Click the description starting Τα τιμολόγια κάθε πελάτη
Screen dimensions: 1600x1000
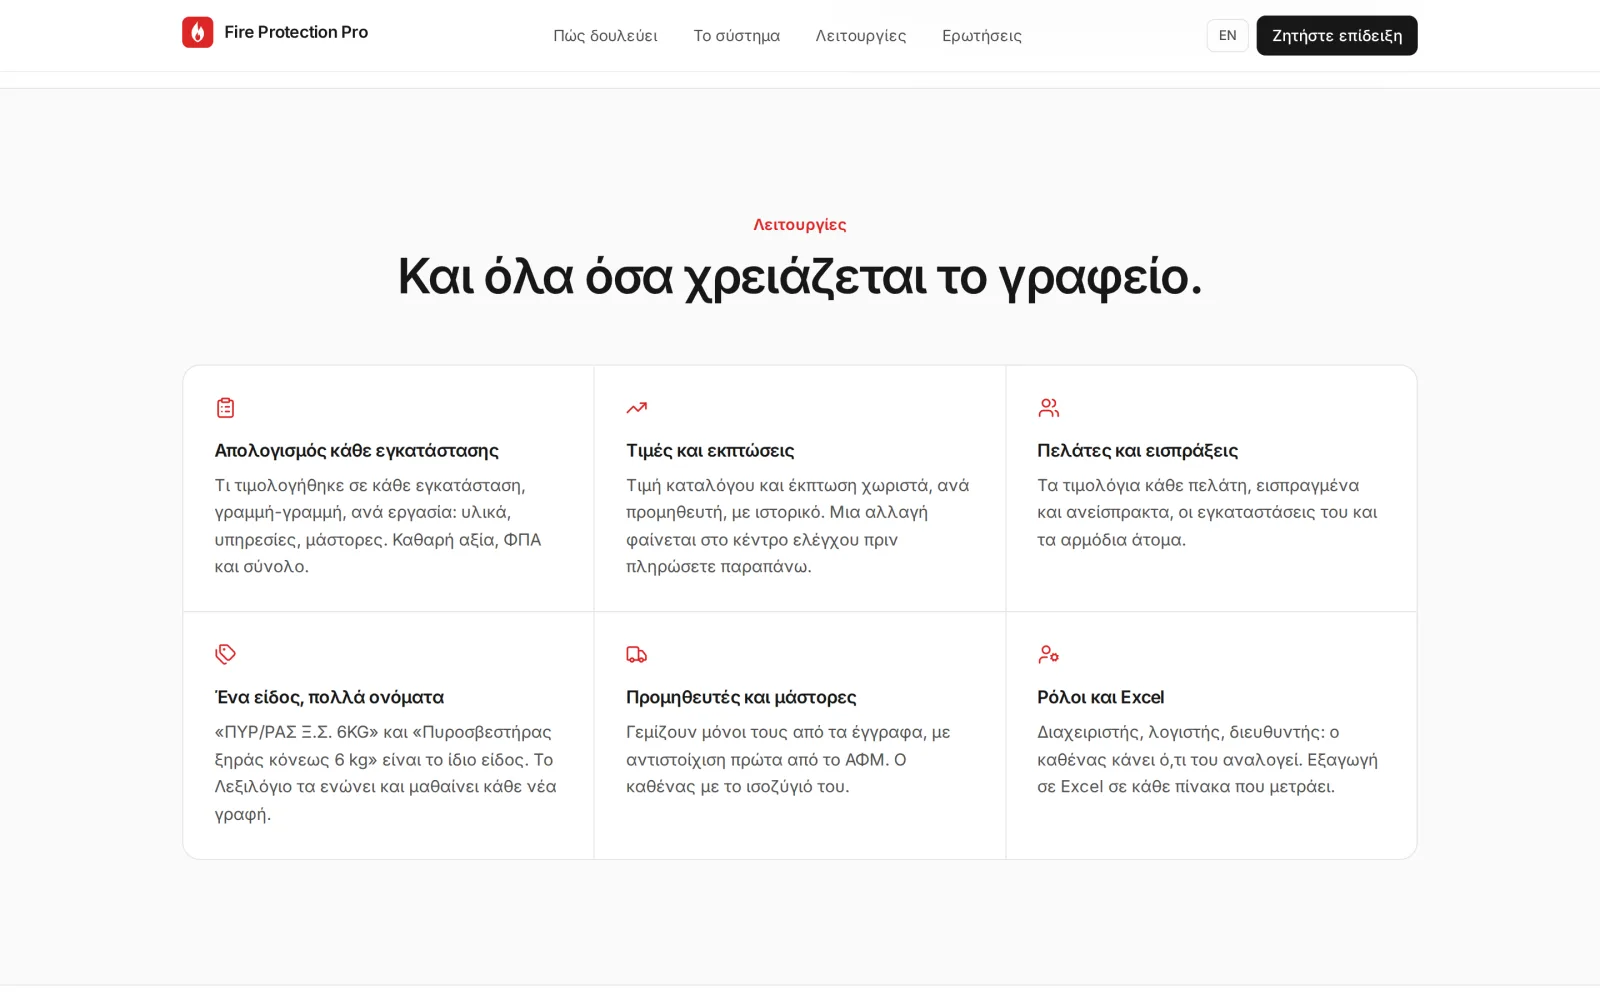(1208, 512)
